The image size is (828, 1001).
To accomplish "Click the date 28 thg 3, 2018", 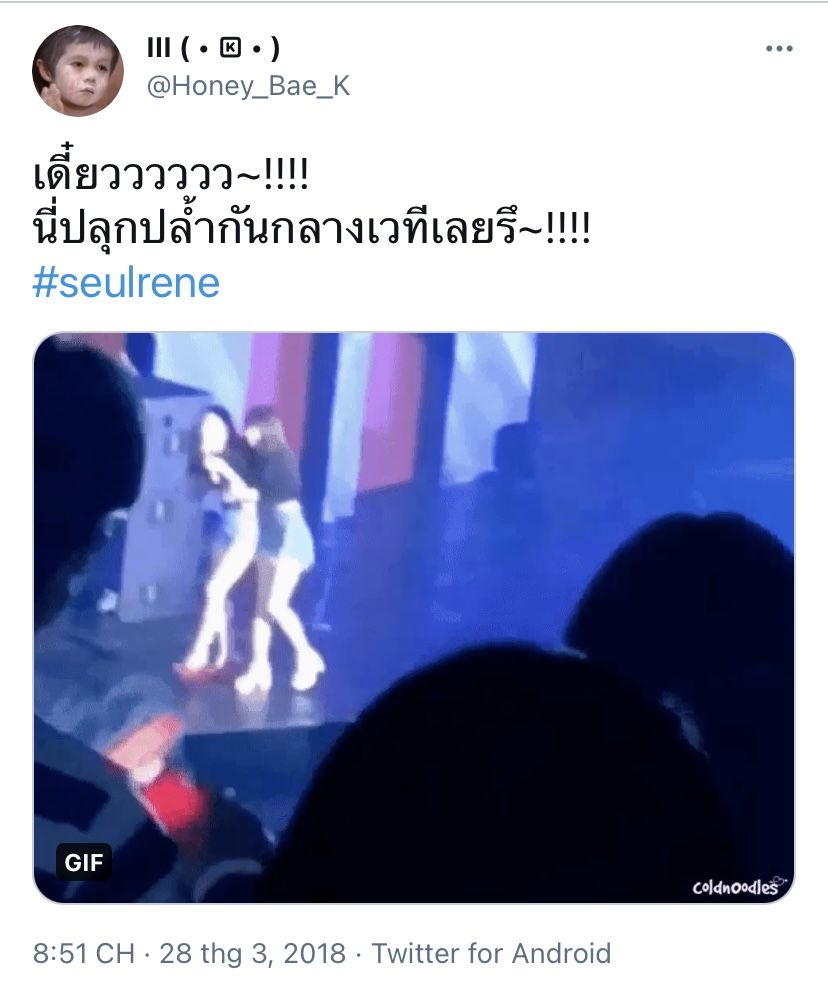I will point(252,954).
